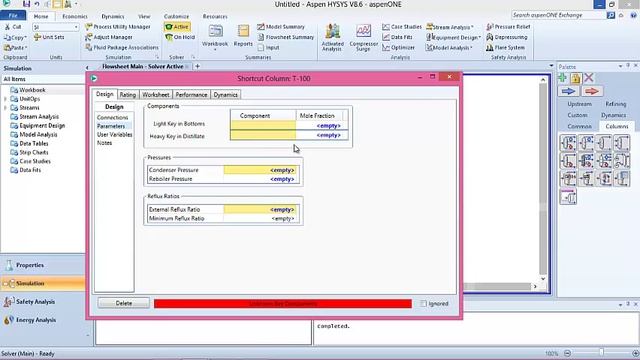
Task: Open the Worksheet tab of Shortcut Column
Action: click(156, 95)
